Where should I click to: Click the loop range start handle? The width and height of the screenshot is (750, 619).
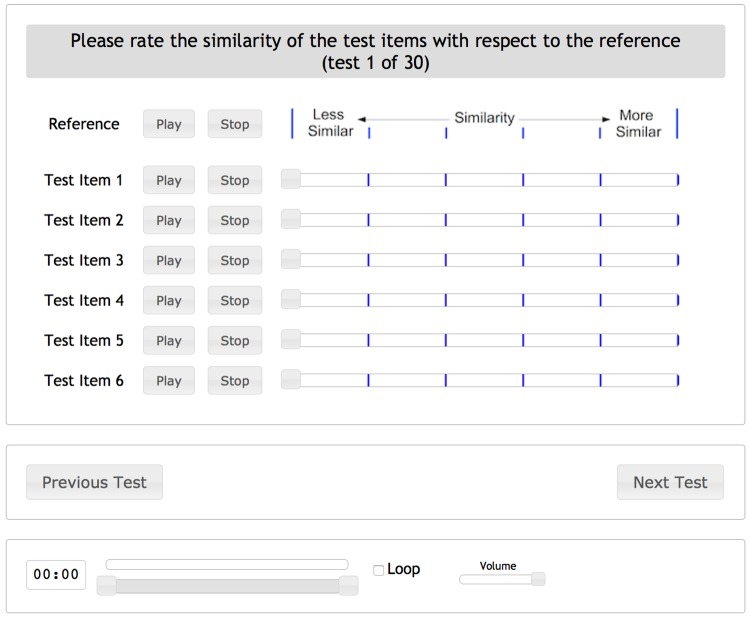(x=106, y=586)
